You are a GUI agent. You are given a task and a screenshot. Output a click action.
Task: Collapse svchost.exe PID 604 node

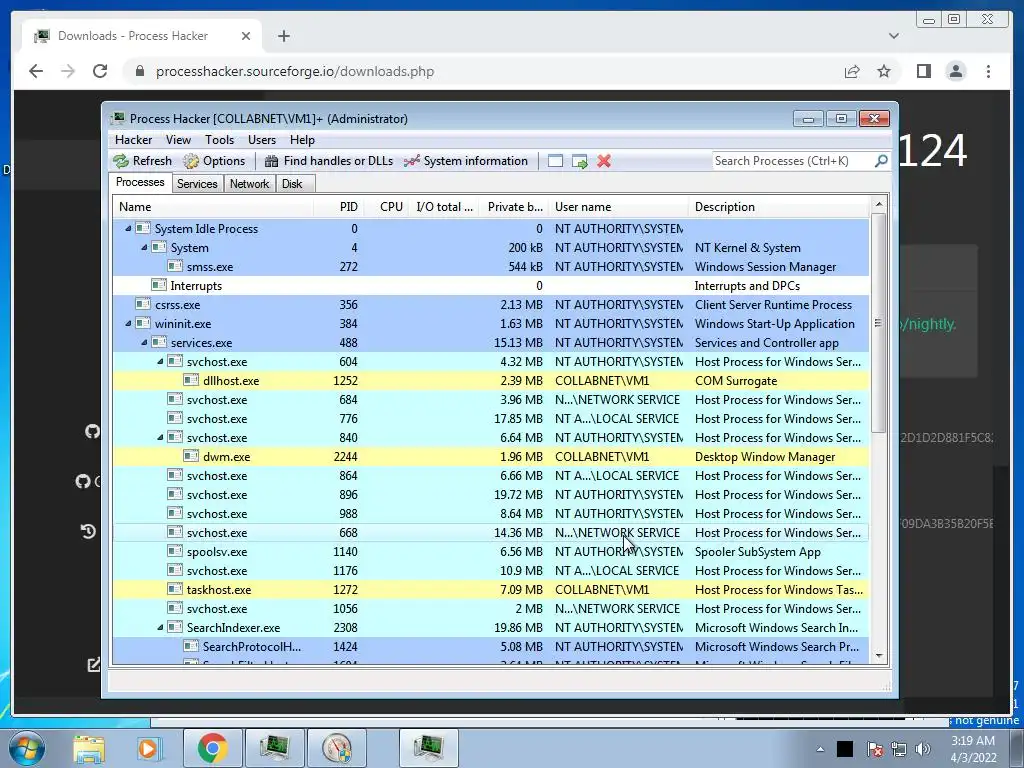160,361
